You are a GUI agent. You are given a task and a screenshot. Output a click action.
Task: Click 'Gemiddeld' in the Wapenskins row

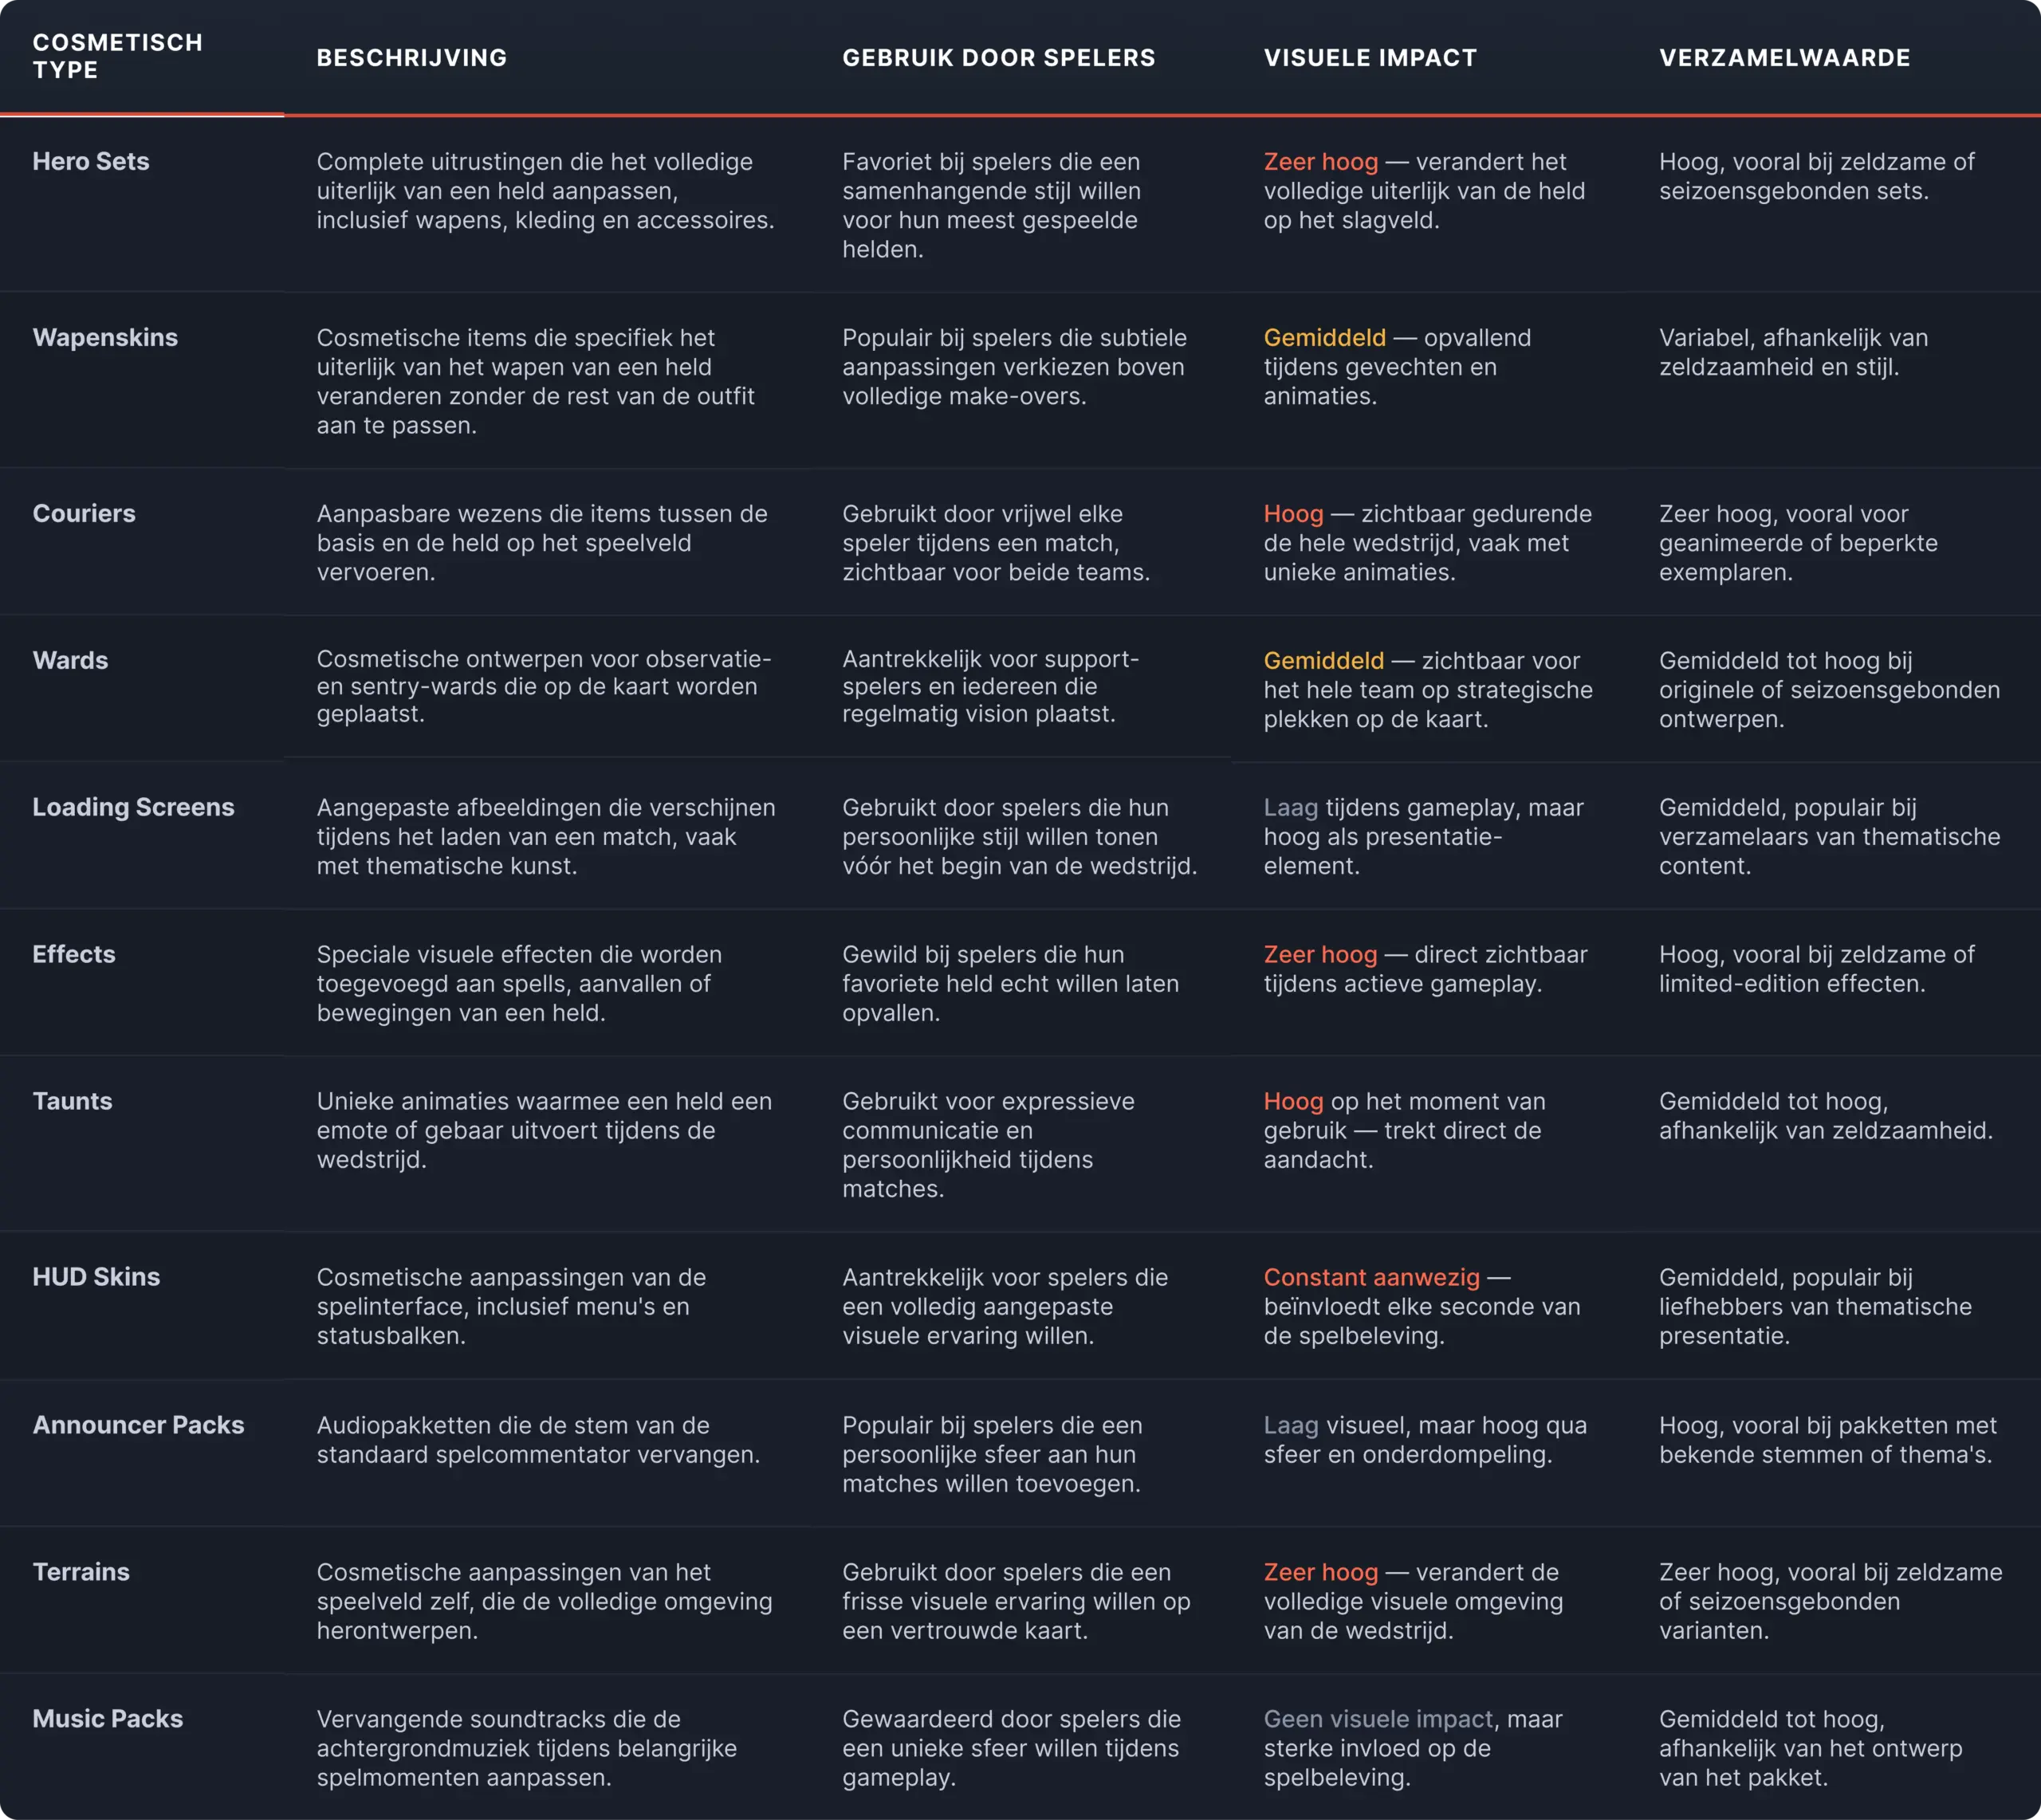(1325, 337)
